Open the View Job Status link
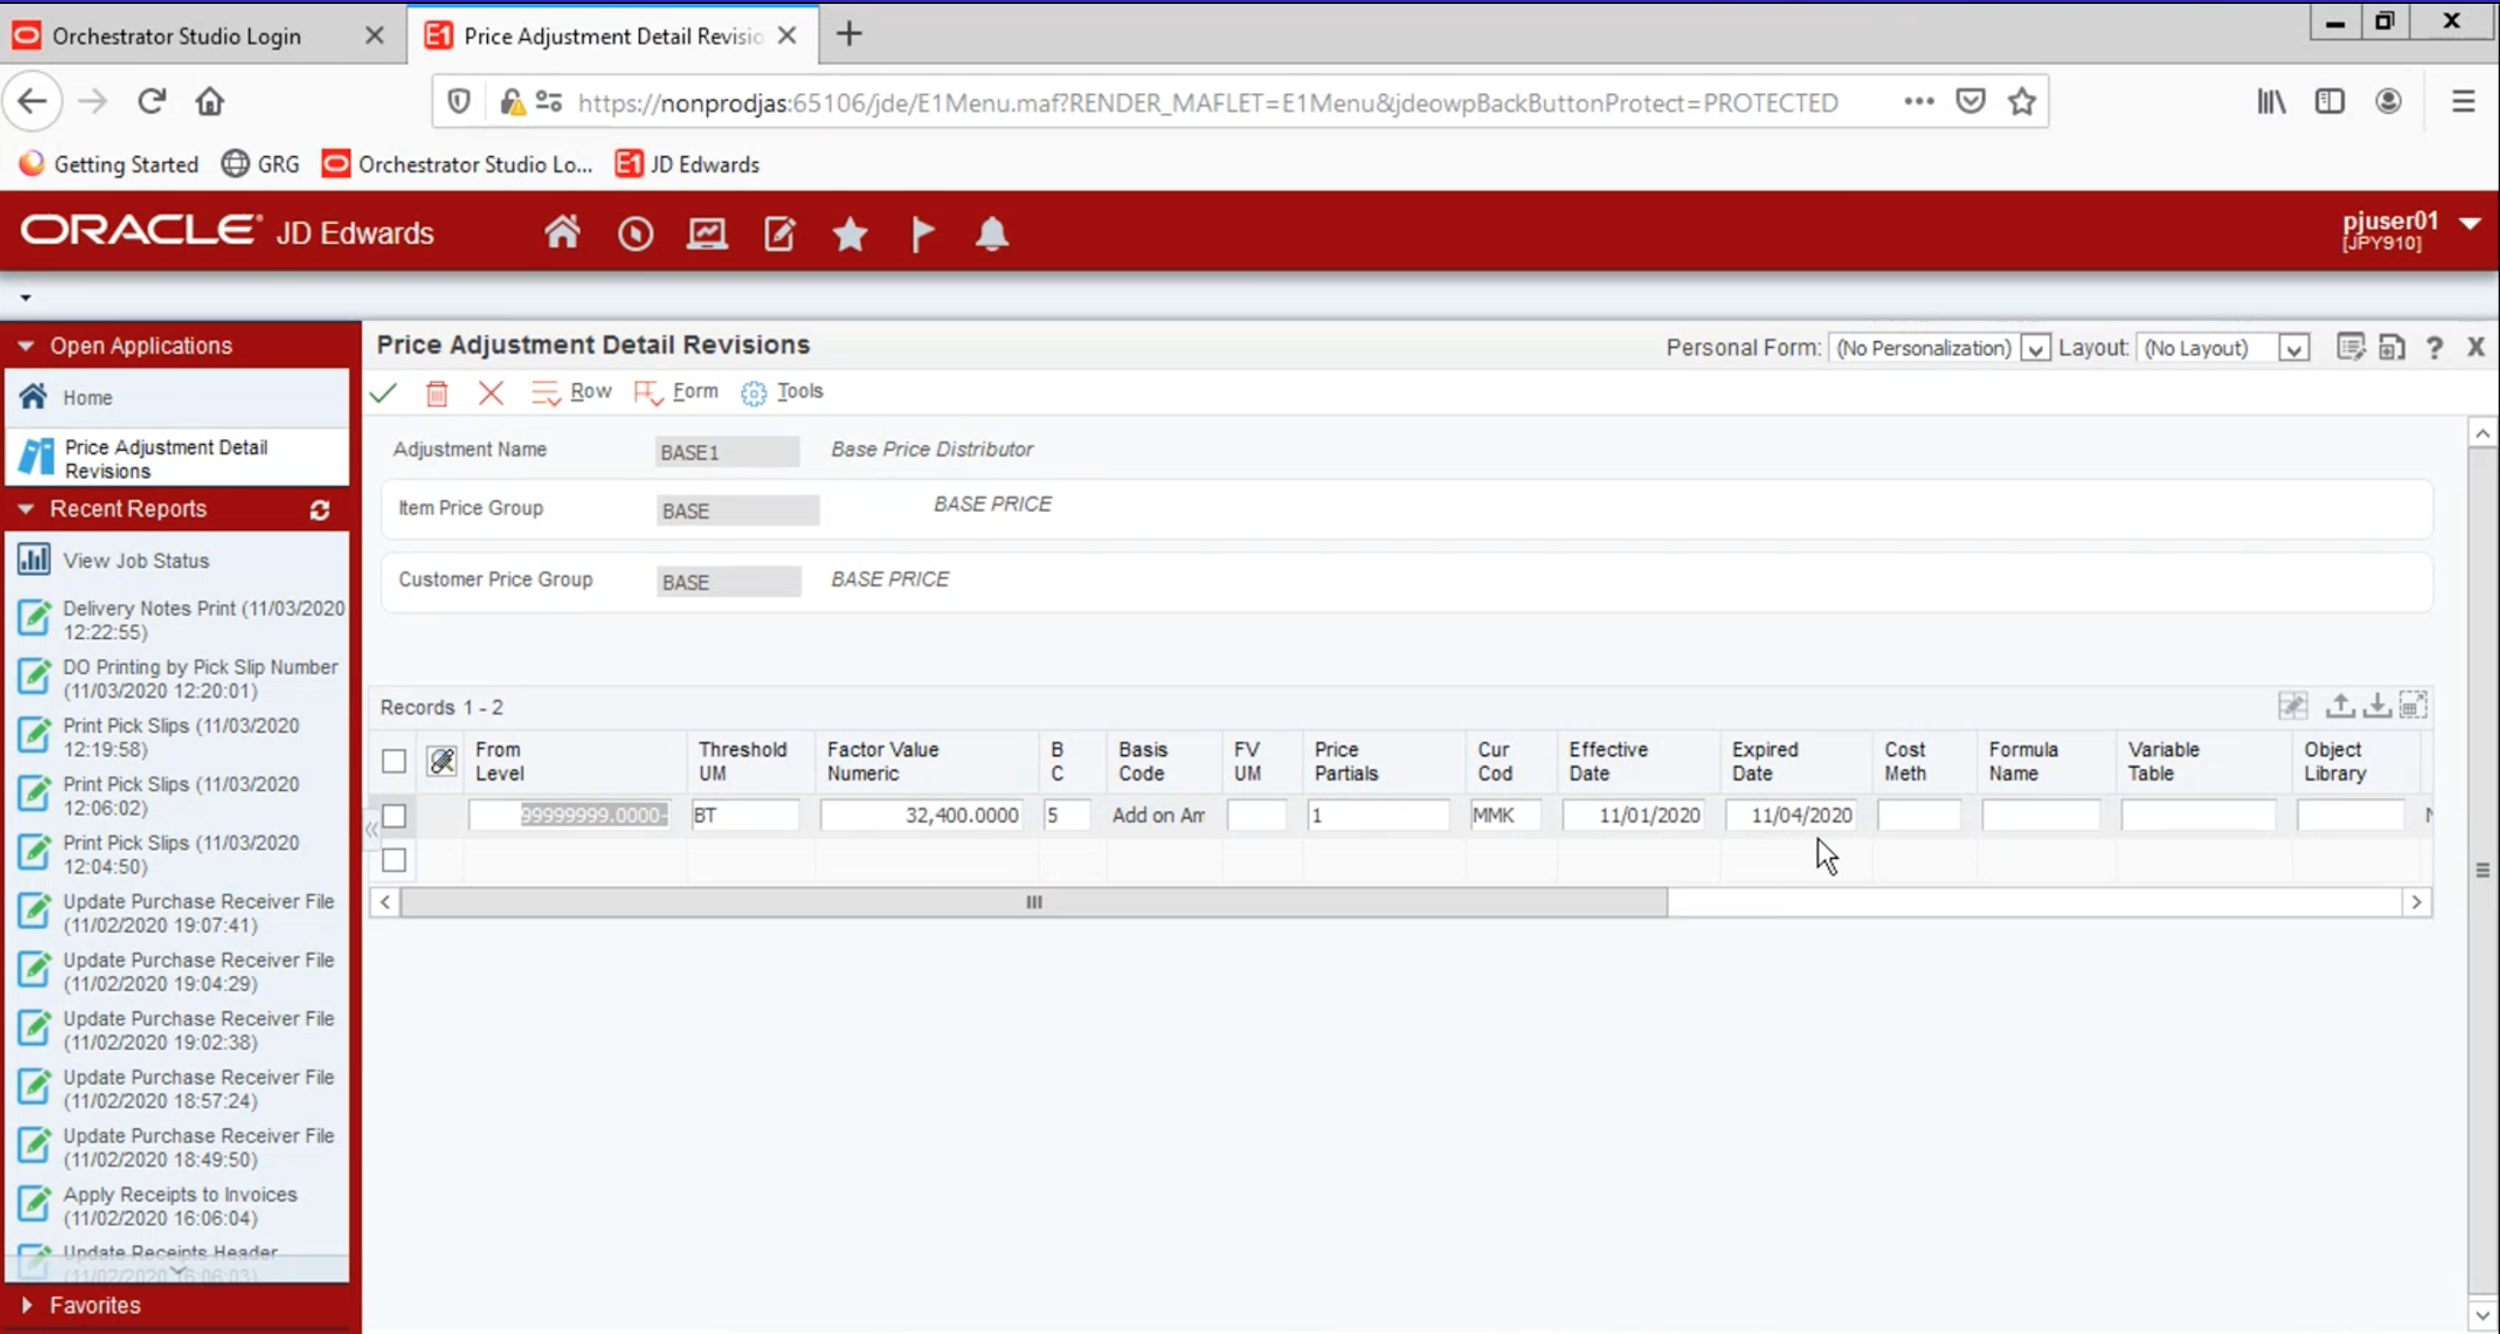Image resolution: width=2500 pixels, height=1334 pixels. (136, 561)
